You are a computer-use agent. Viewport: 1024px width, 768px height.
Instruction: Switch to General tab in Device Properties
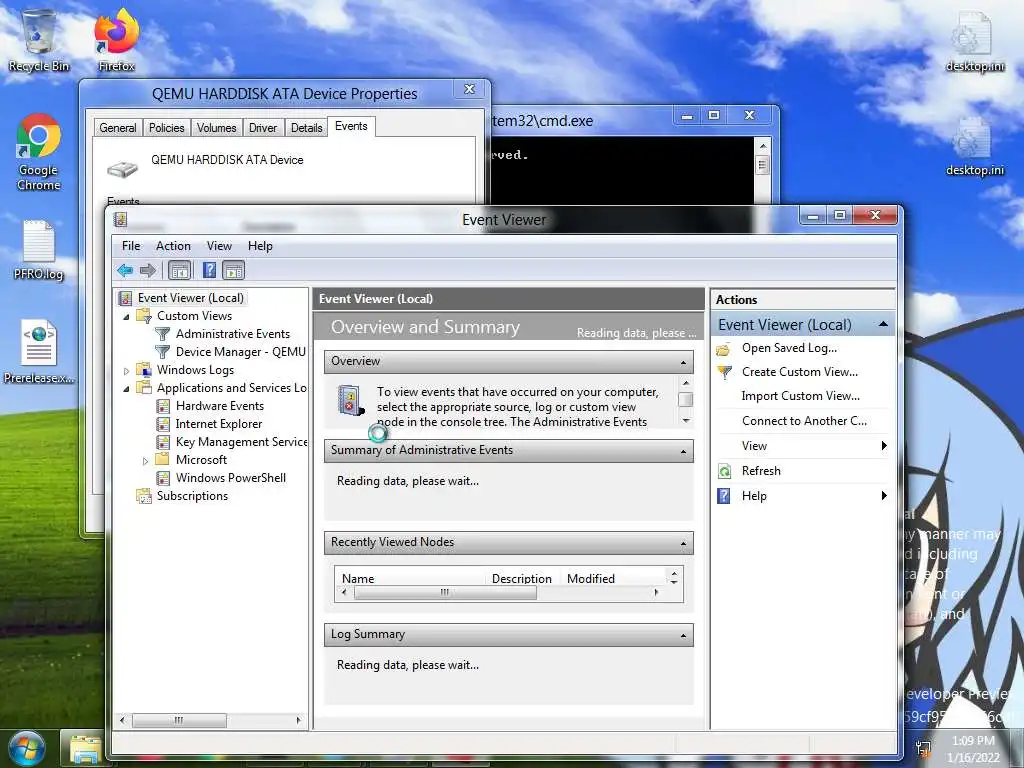[x=118, y=128]
